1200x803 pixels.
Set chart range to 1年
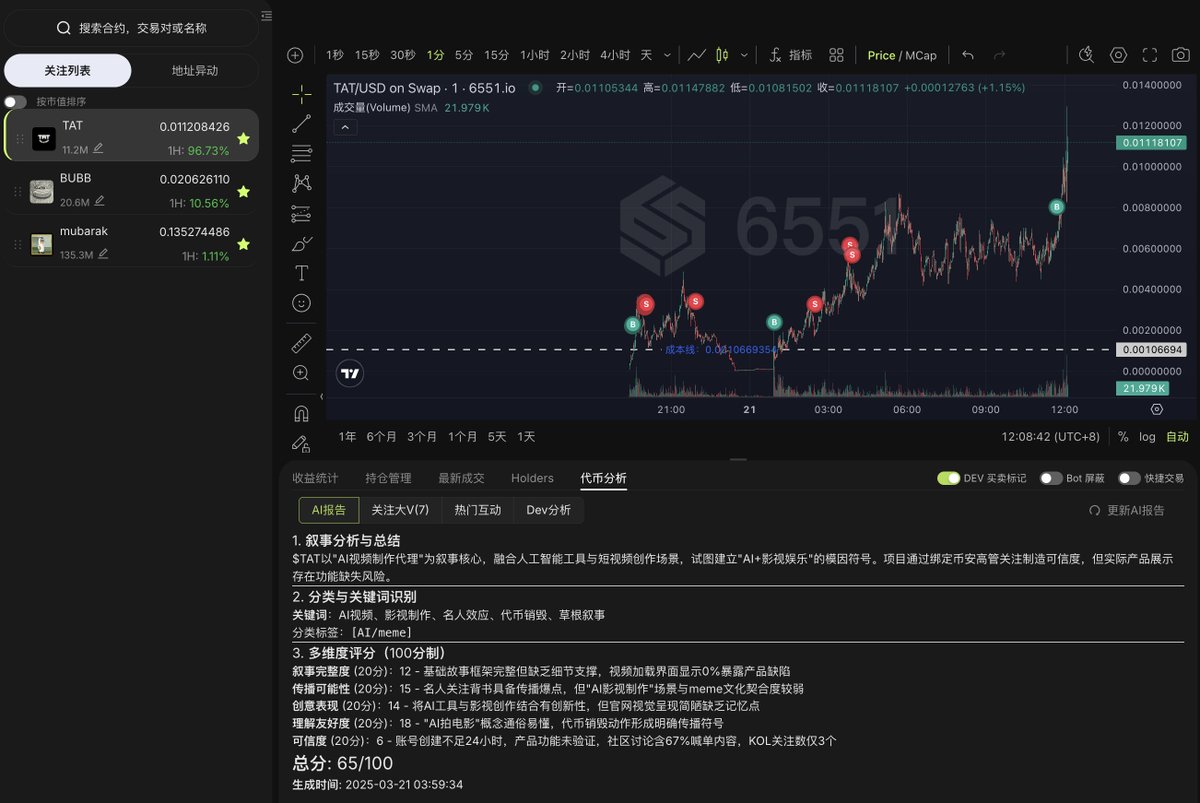[x=347, y=437]
